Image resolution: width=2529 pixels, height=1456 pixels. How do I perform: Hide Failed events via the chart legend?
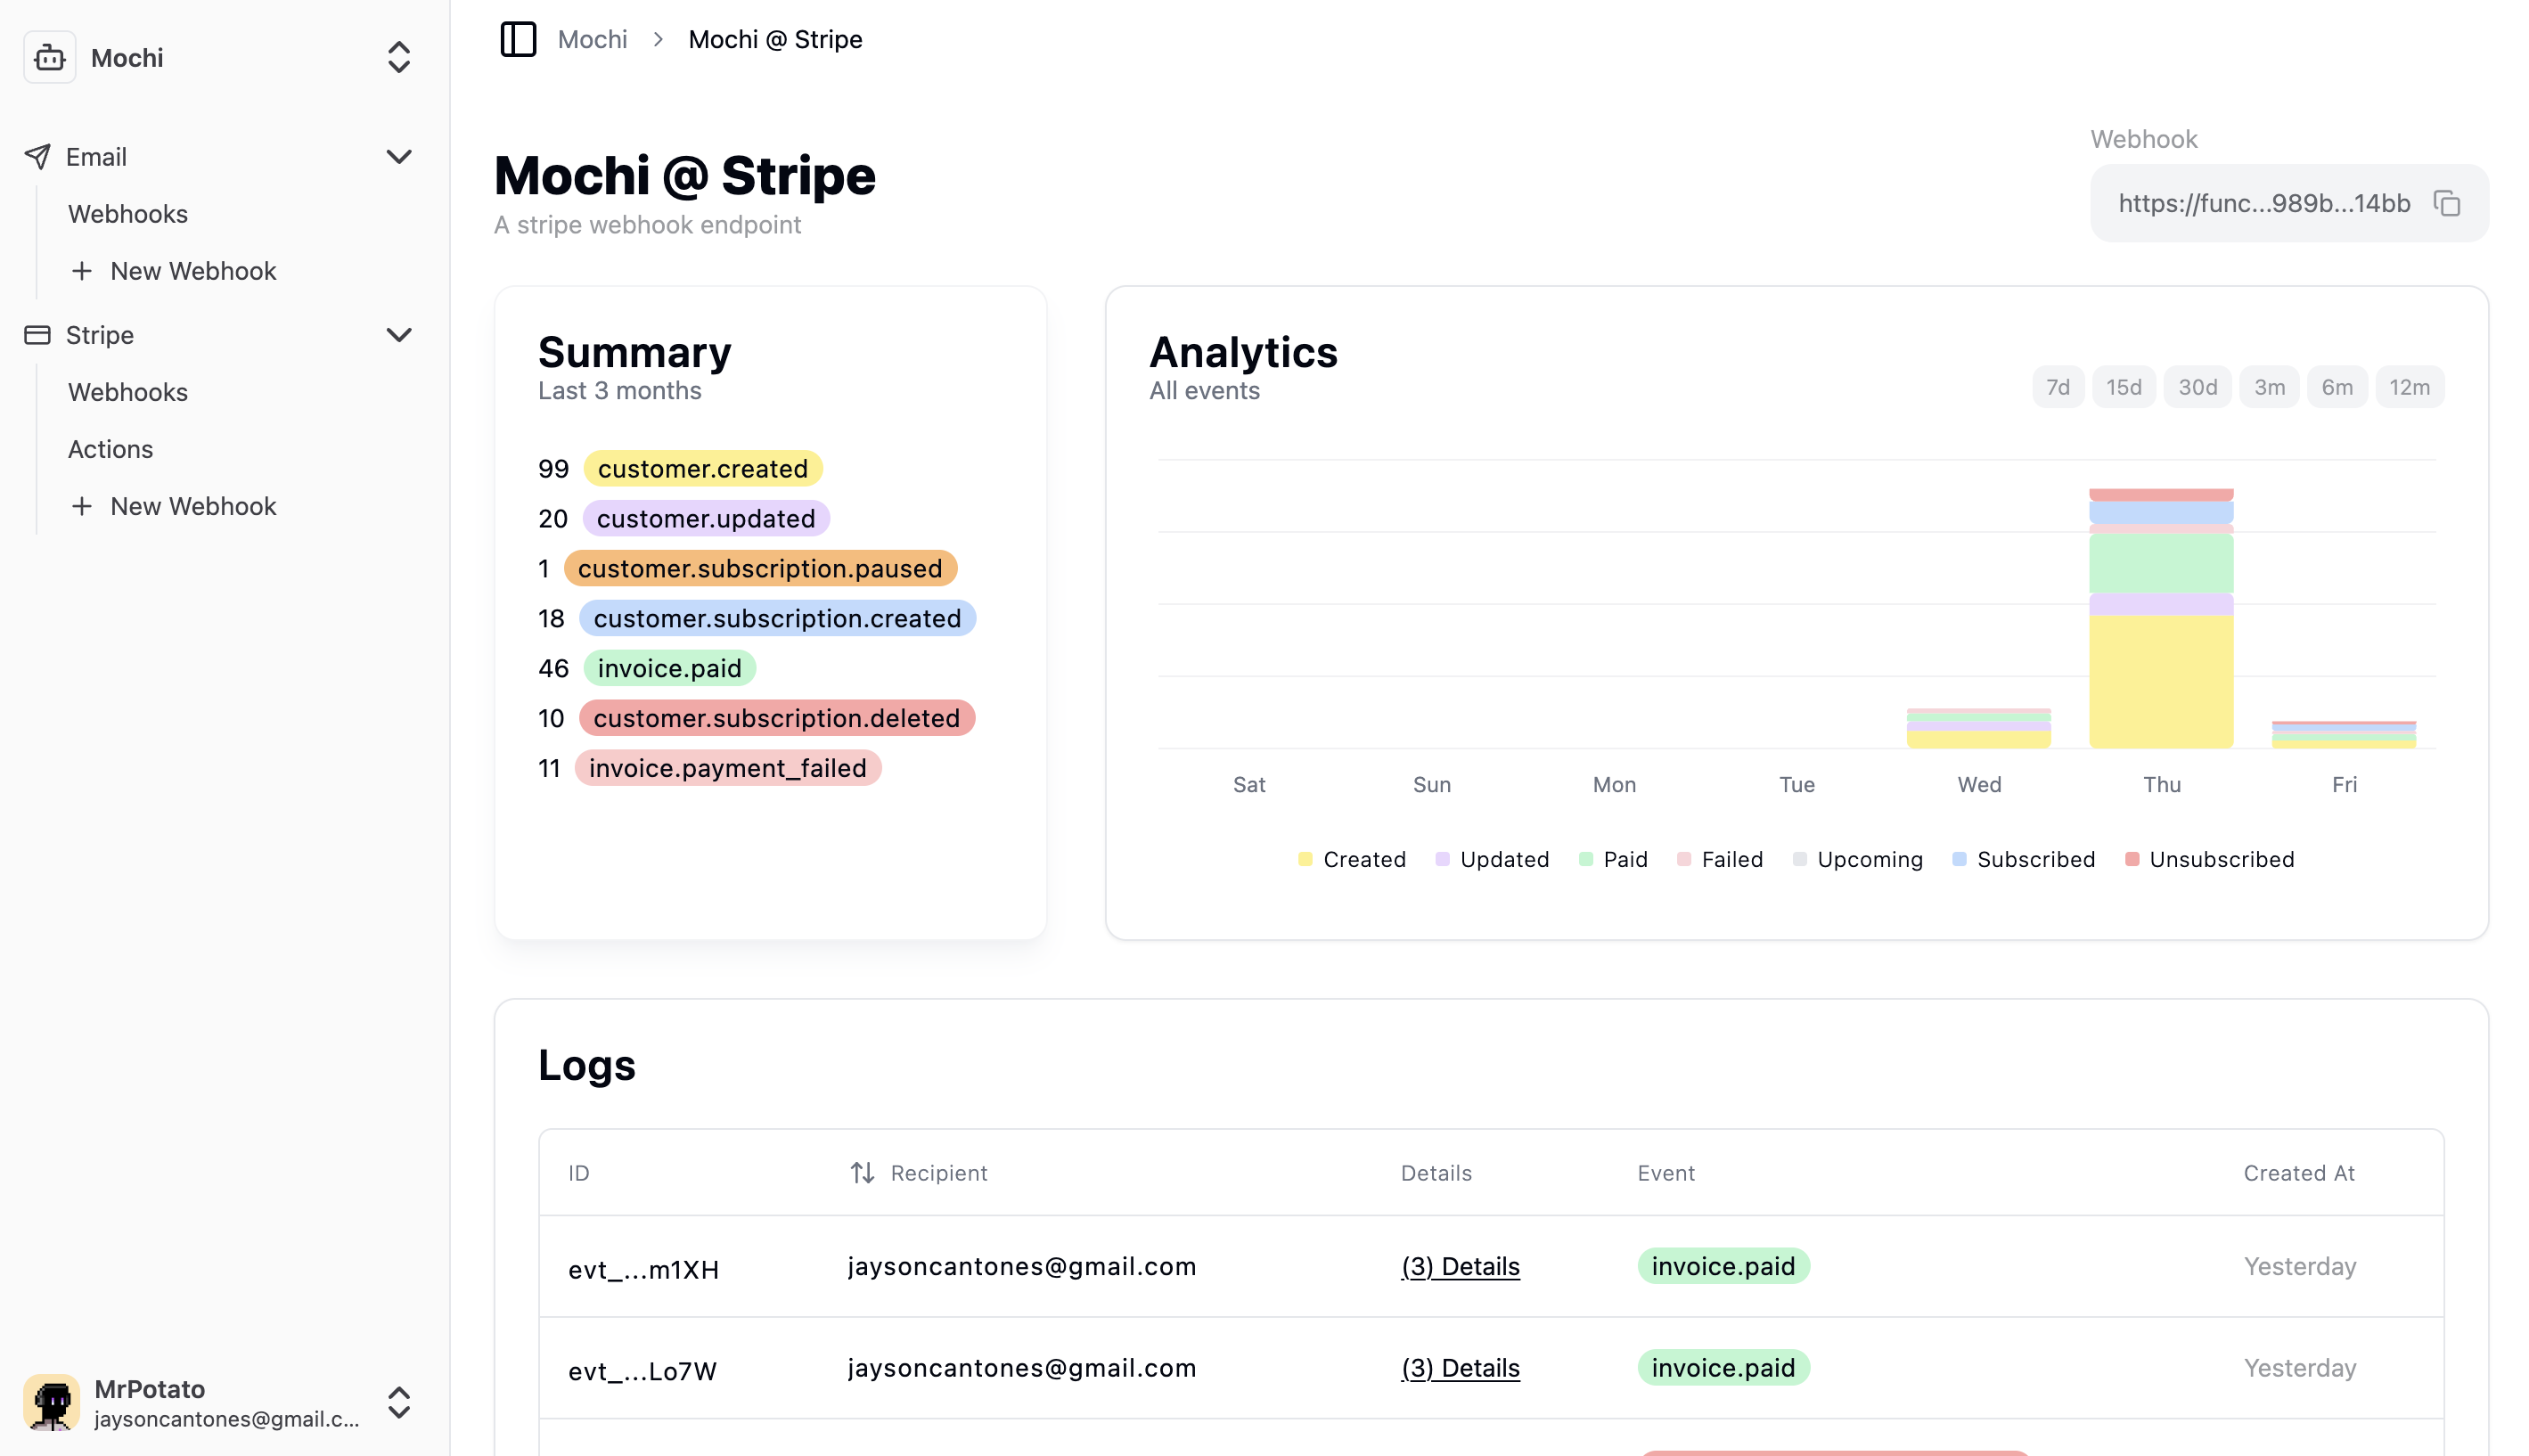click(1732, 858)
